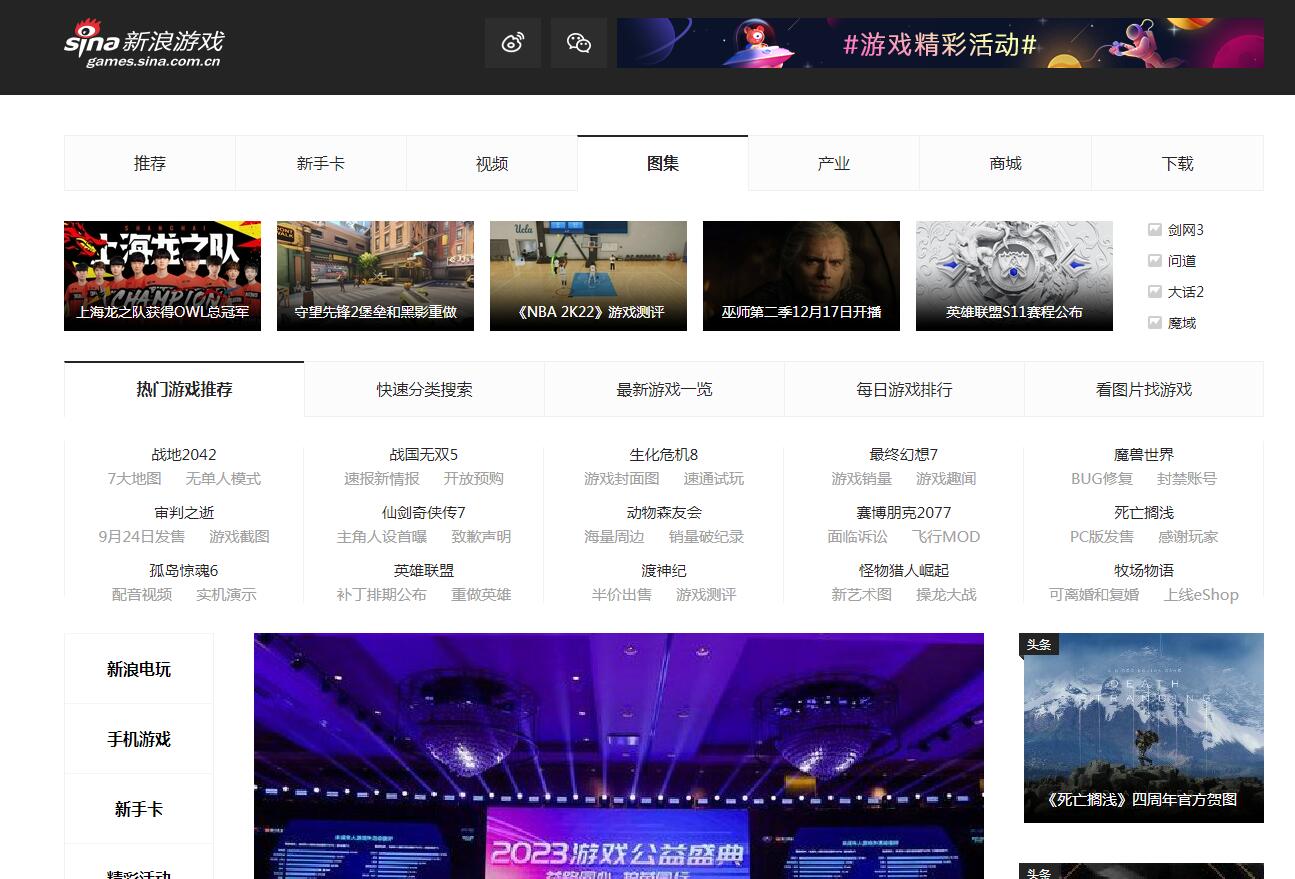1295x879 pixels.
Task: Click the image icon beside 魔域
Action: click(1154, 323)
